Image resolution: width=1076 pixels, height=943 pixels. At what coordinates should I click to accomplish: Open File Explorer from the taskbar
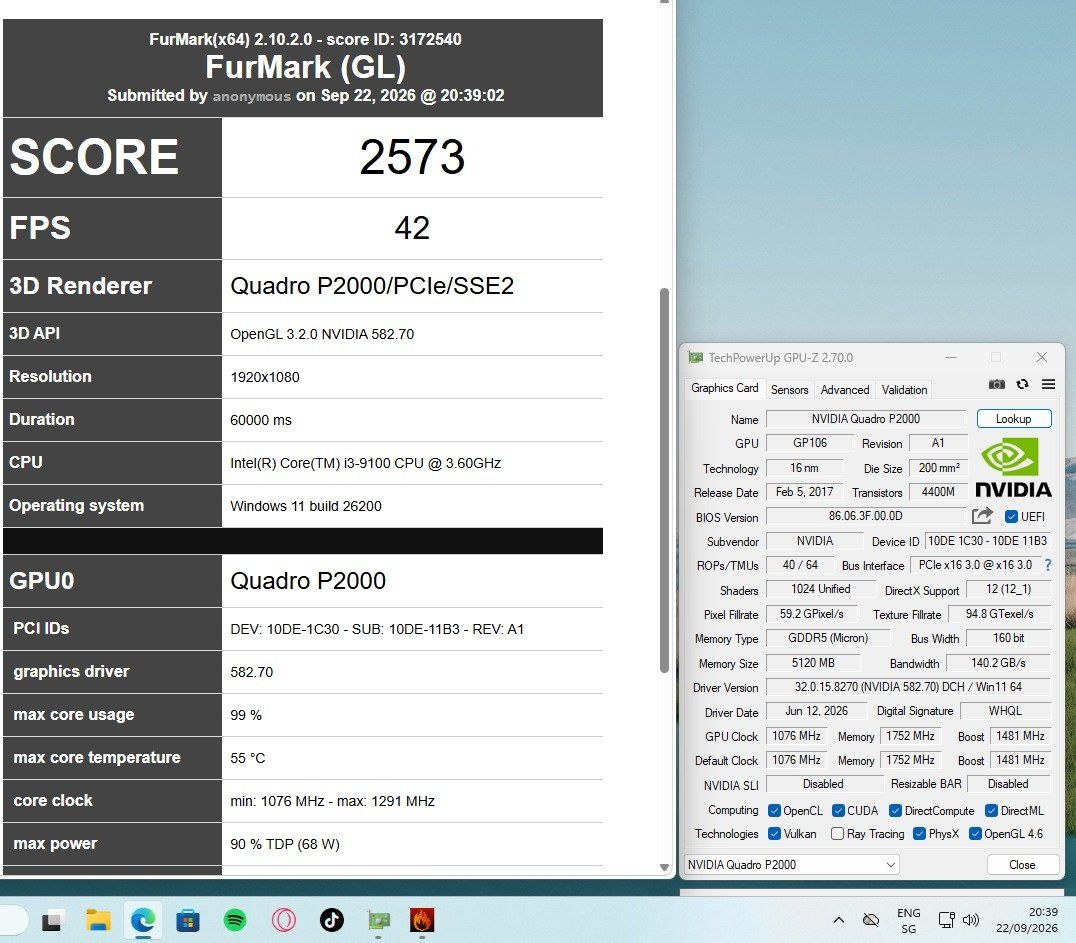click(98, 920)
